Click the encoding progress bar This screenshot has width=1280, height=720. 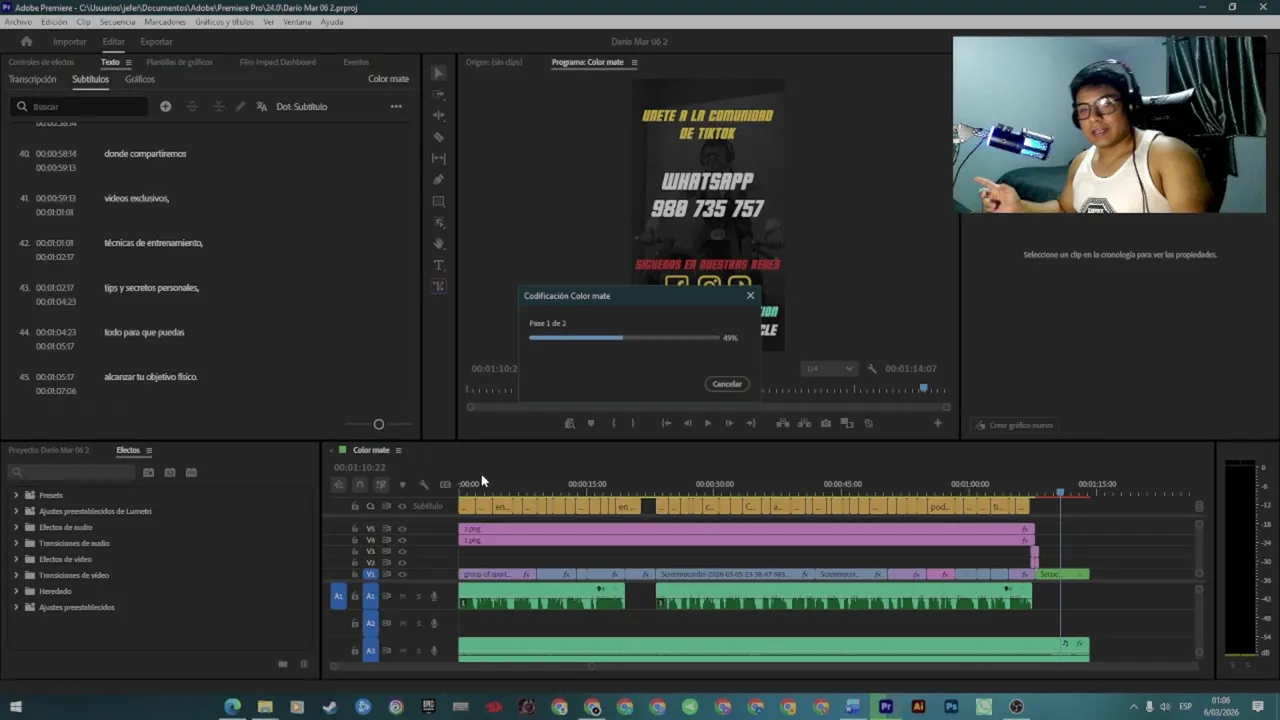point(624,338)
